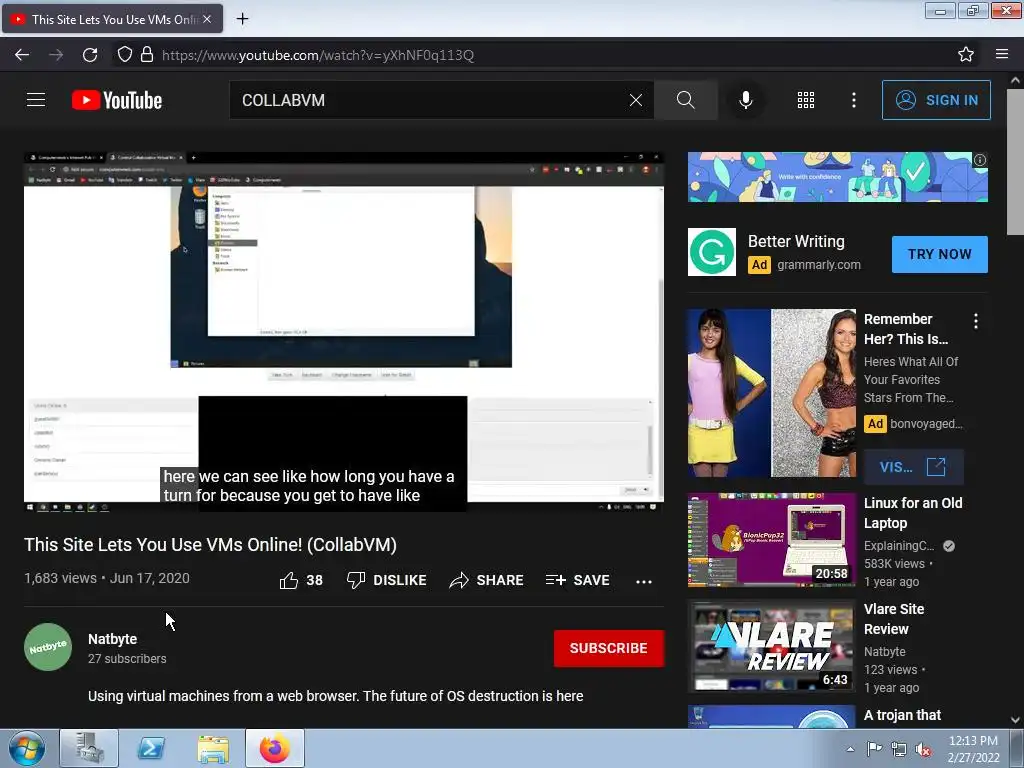
Task: Open ExplainingC... channel verified badge
Action: tap(949, 546)
